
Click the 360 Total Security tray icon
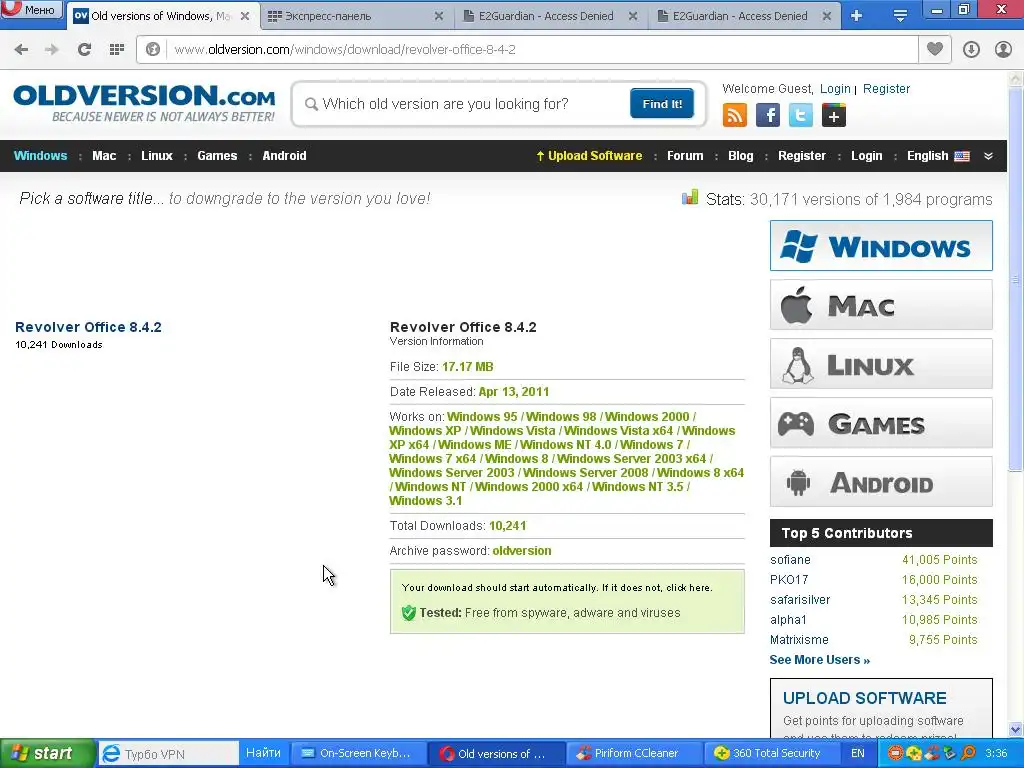(914, 754)
